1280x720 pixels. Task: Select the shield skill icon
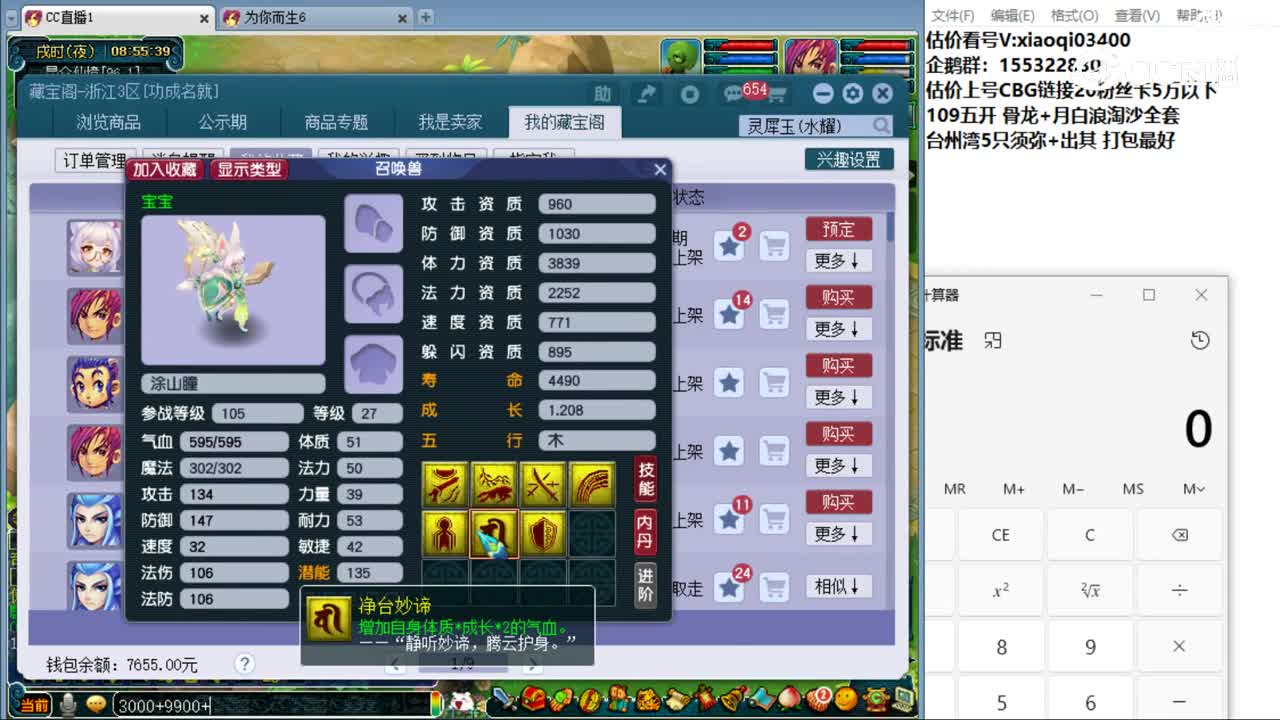(x=543, y=534)
